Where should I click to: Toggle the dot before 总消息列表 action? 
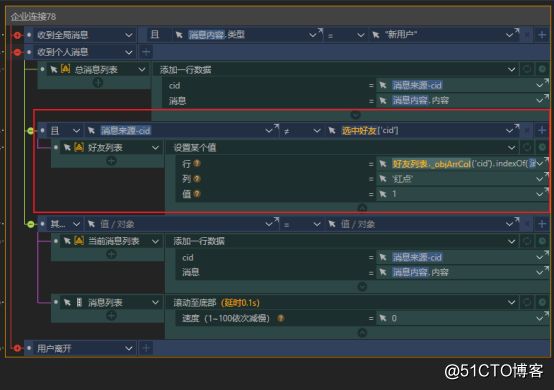(42, 69)
